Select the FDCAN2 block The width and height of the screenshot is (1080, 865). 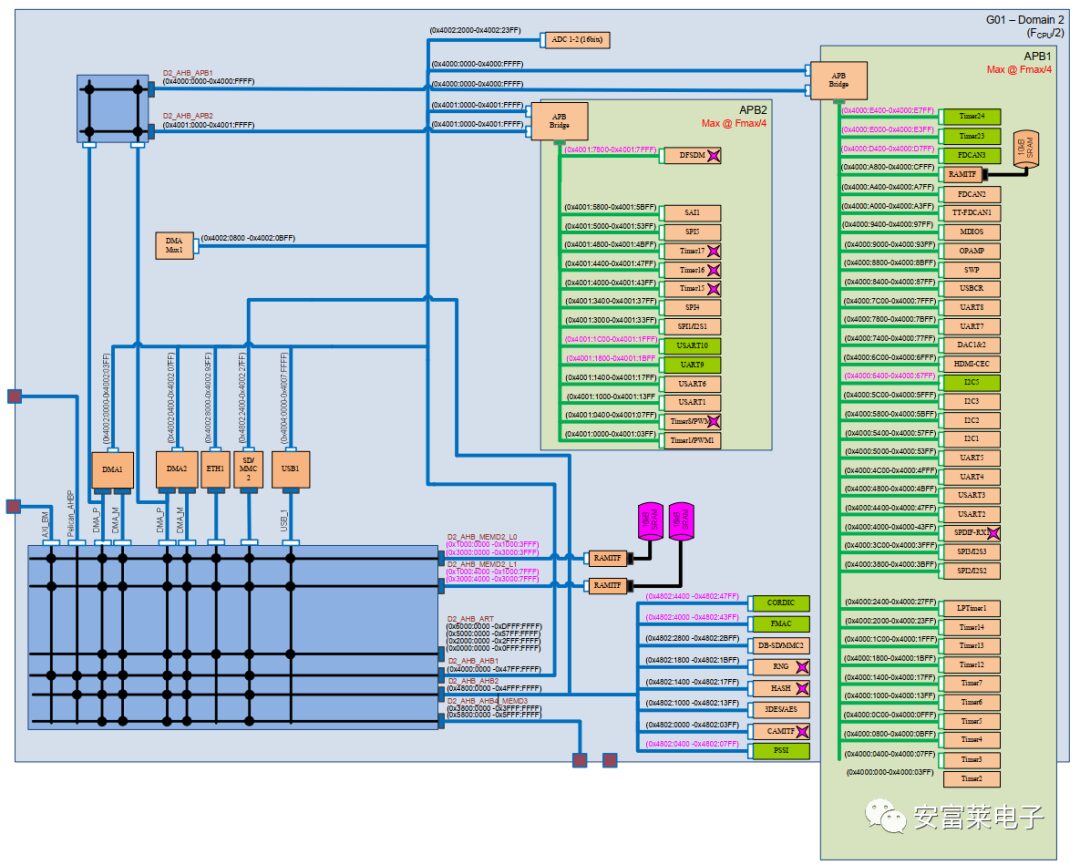(x=971, y=195)
